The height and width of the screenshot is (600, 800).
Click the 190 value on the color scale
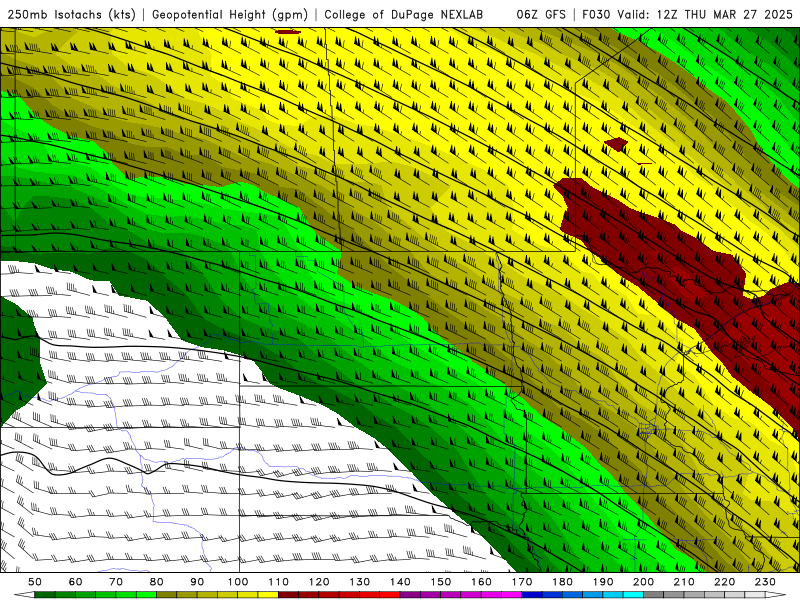[x=603, y=582]
